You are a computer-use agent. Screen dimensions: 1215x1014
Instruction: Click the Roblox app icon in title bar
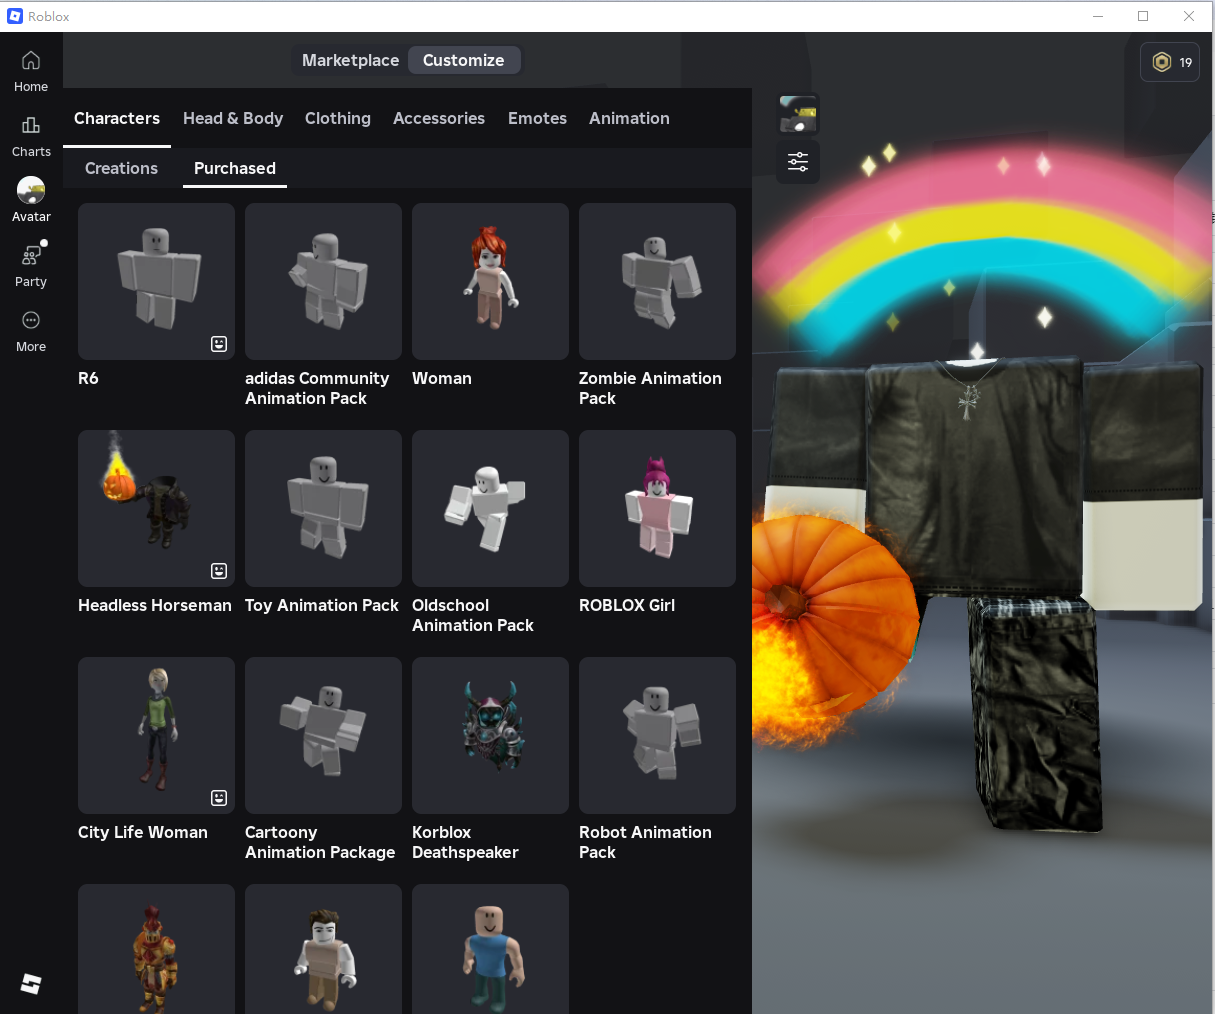[15, 16]
